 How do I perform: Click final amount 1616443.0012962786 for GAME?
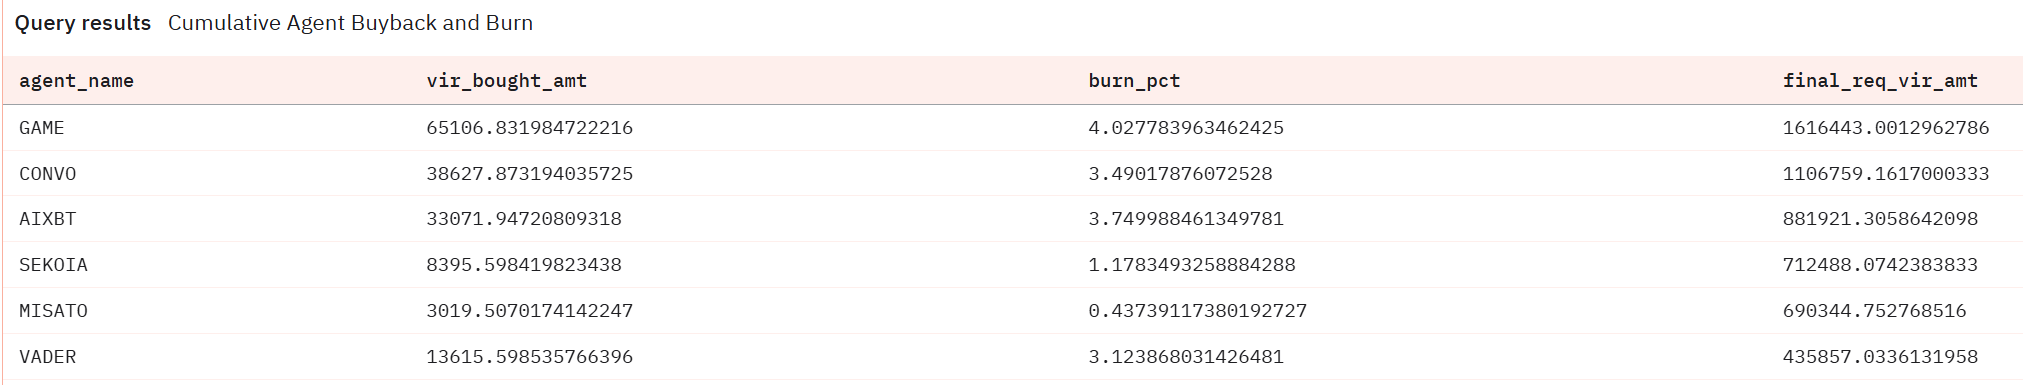(1886, 128)
